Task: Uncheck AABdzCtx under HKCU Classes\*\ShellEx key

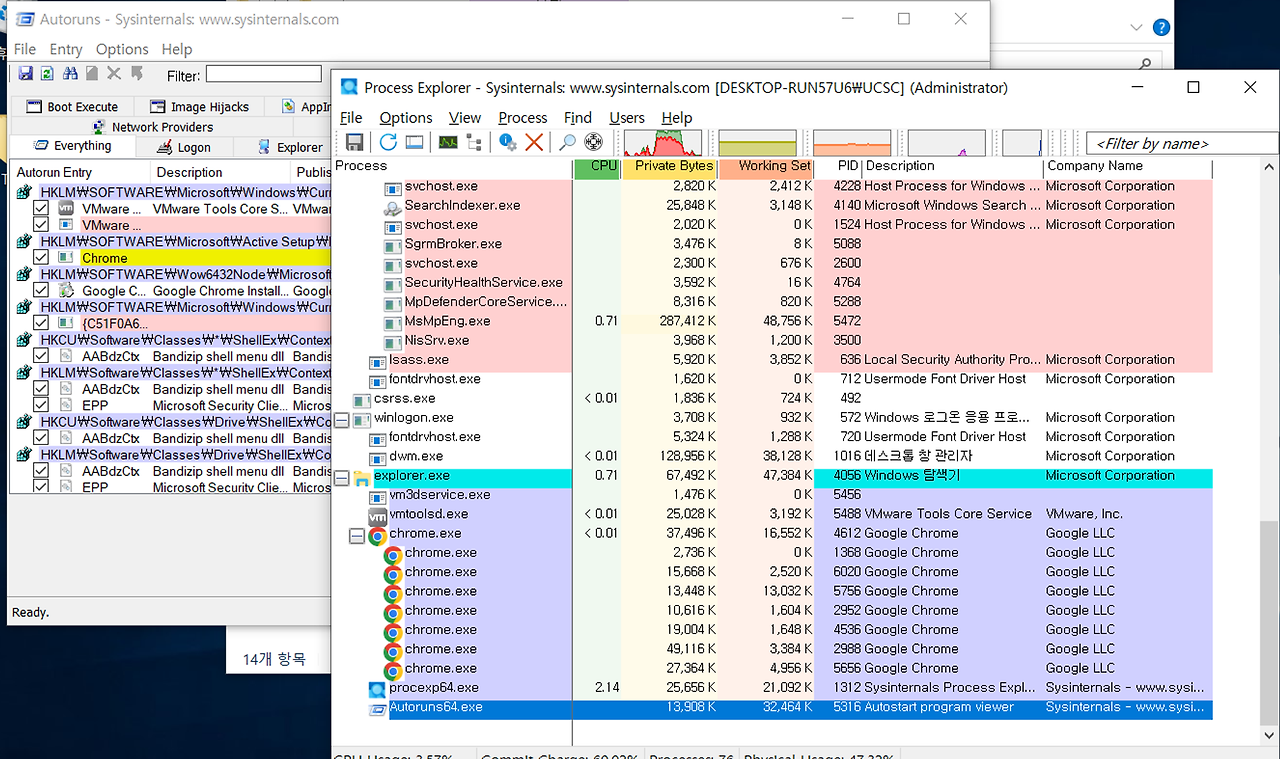Action: point(41,356)
